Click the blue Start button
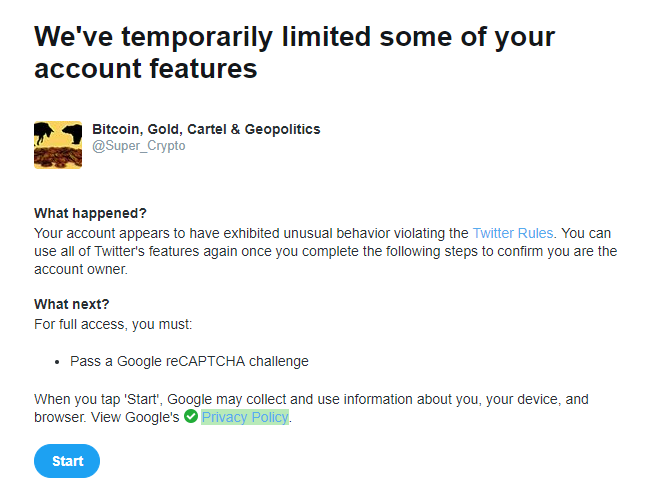This screenshot has height=502, width=647. click(67, 461)
